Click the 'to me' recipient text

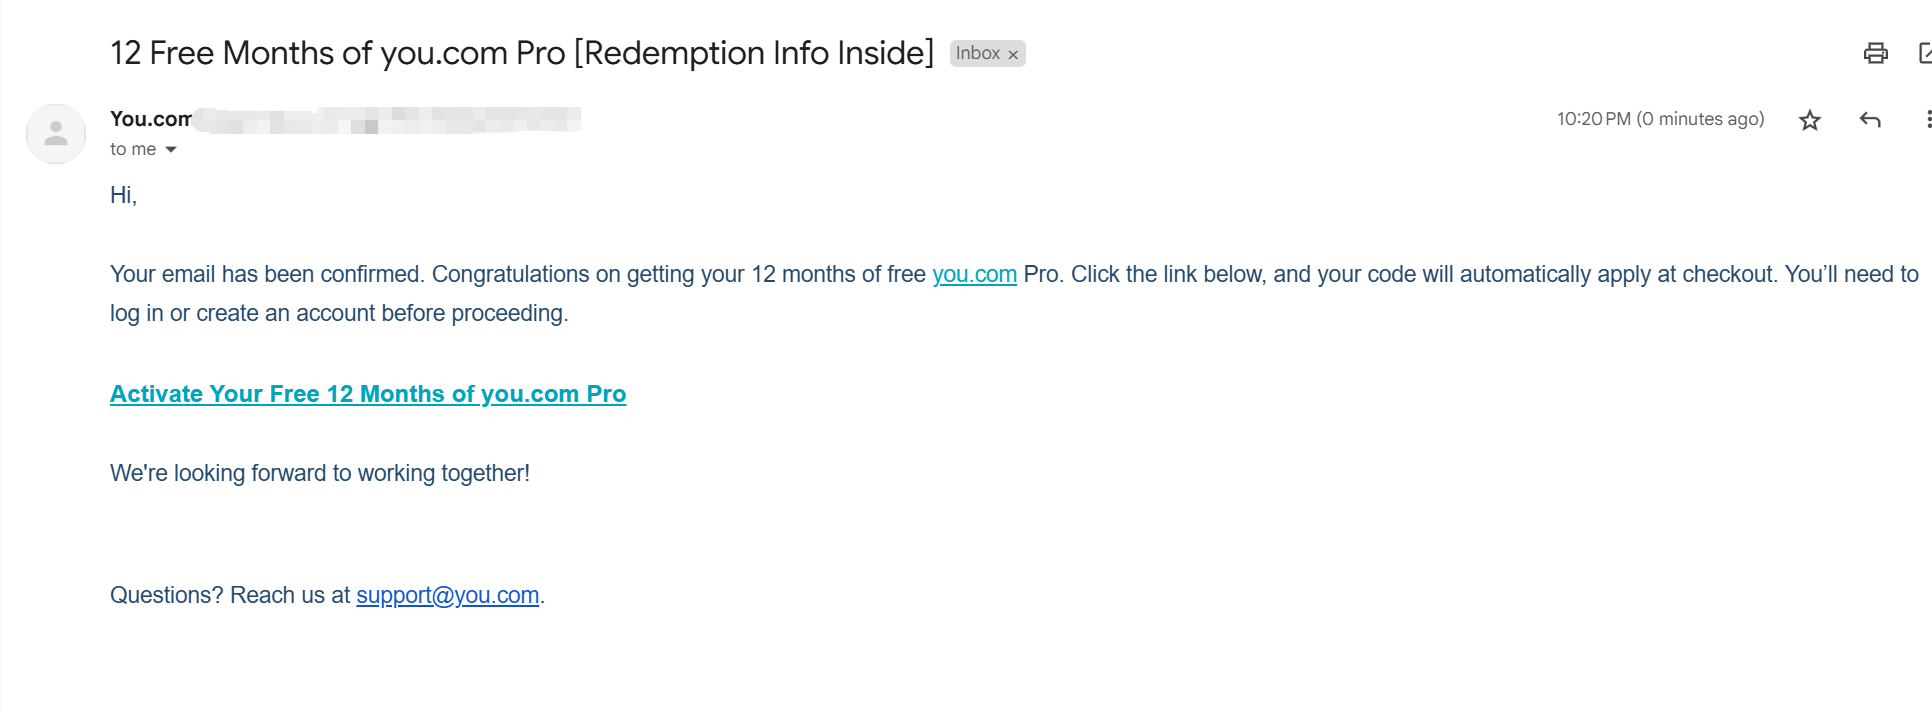(x=133, y=149)
